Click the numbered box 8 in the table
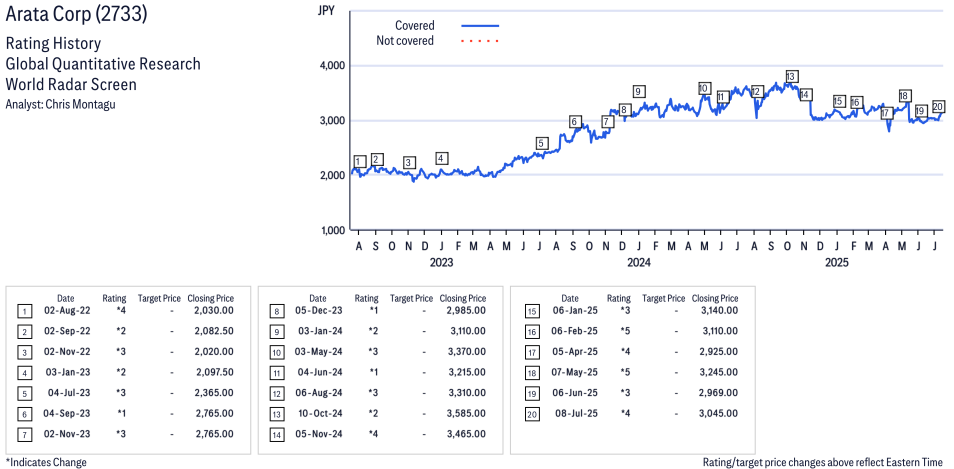The width and height of the screenshot is (954, 469). tap(276, 312)
